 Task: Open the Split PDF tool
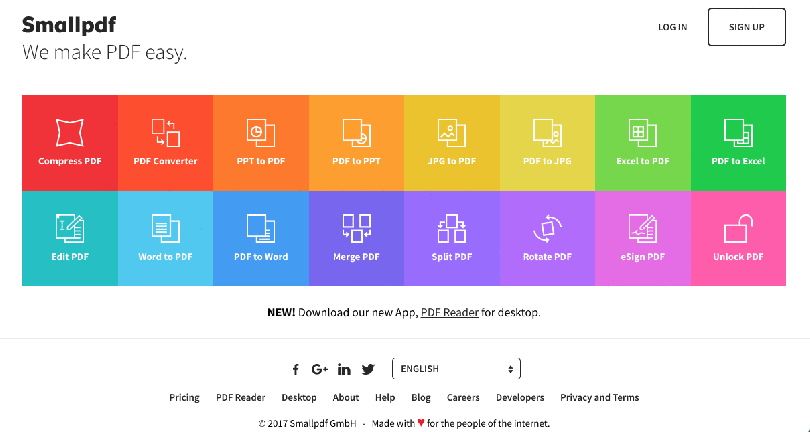(x=452, y=238)
